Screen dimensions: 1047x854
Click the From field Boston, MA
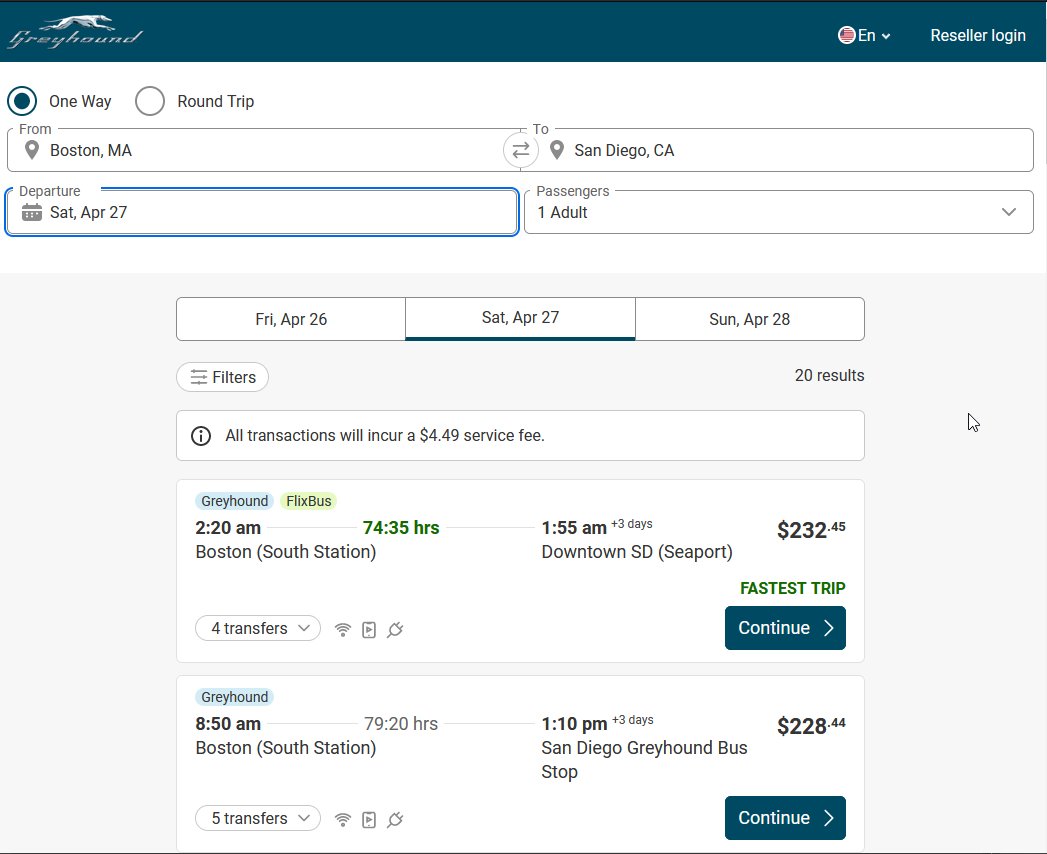click(x=262, y=150)
